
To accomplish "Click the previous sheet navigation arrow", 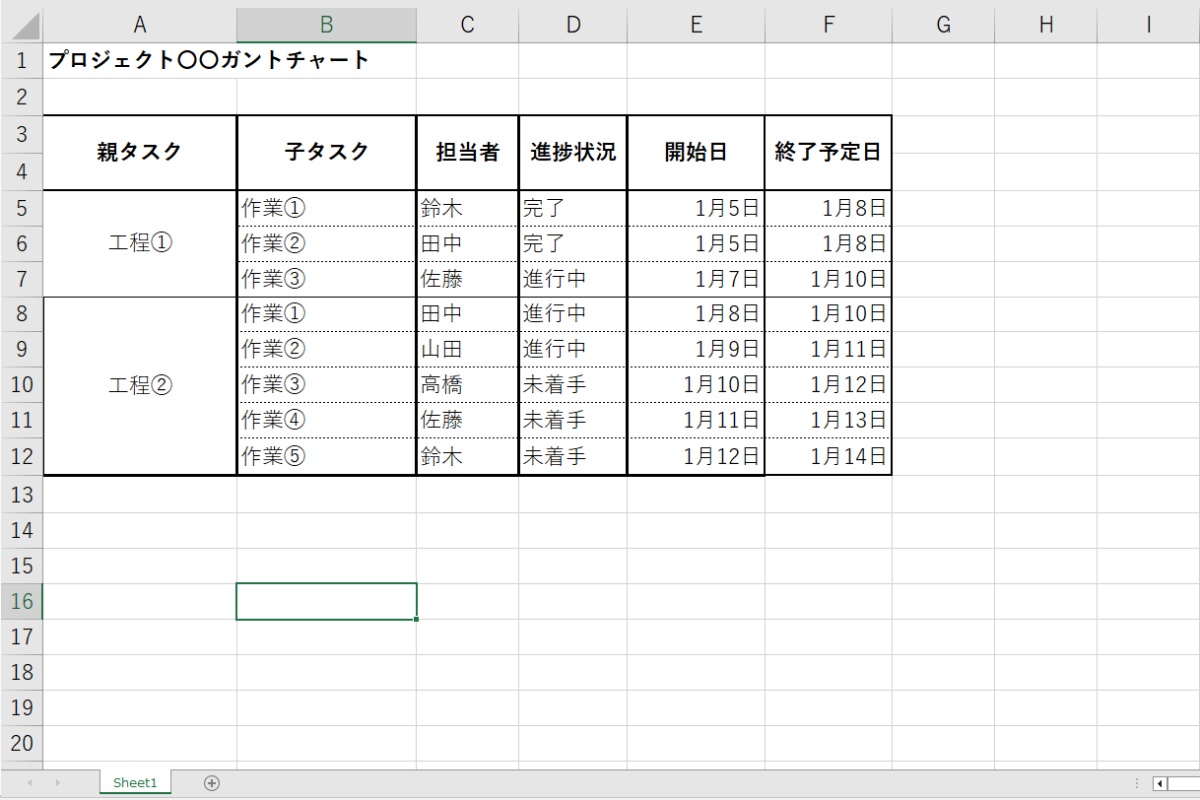I will (30, 783).
